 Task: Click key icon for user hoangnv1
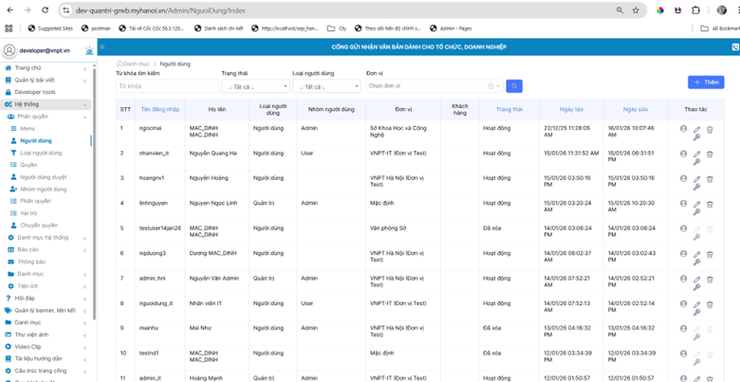click(x=697, y=187)
